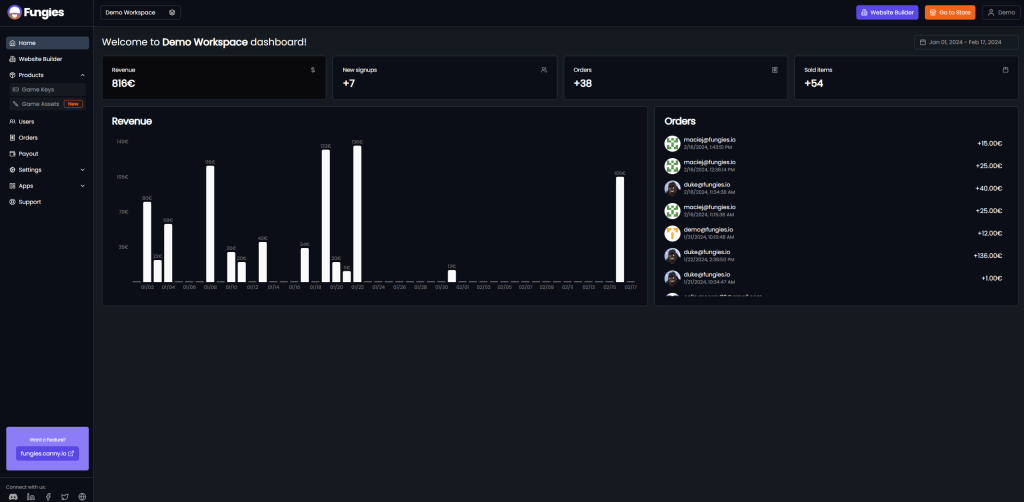This screenshot has height=502, width=1024.
Task: Expand the Apps section chevron
Action: coord(82,186)
